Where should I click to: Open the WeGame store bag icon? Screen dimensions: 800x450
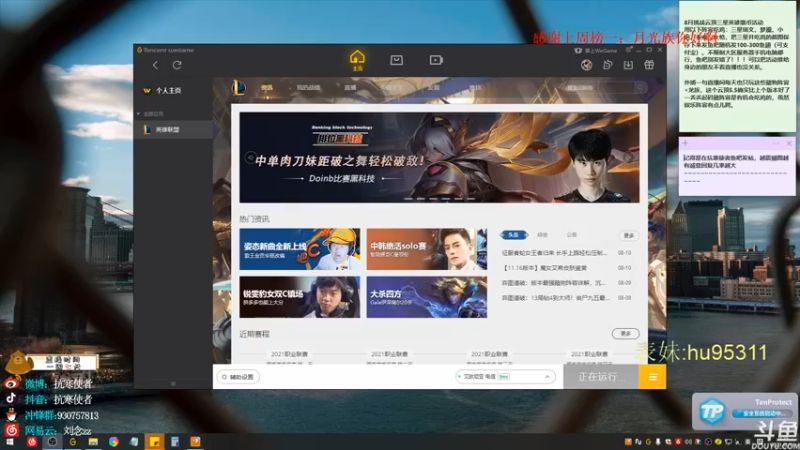[x=396, y=60]
